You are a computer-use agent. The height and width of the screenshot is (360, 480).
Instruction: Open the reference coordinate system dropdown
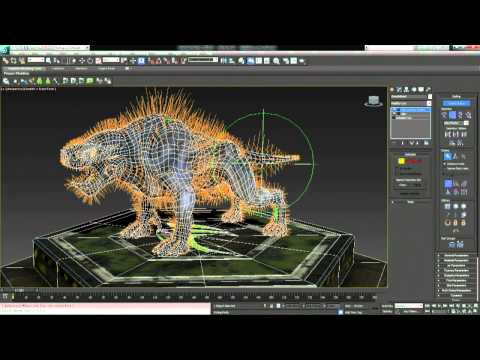pos(111,60)
